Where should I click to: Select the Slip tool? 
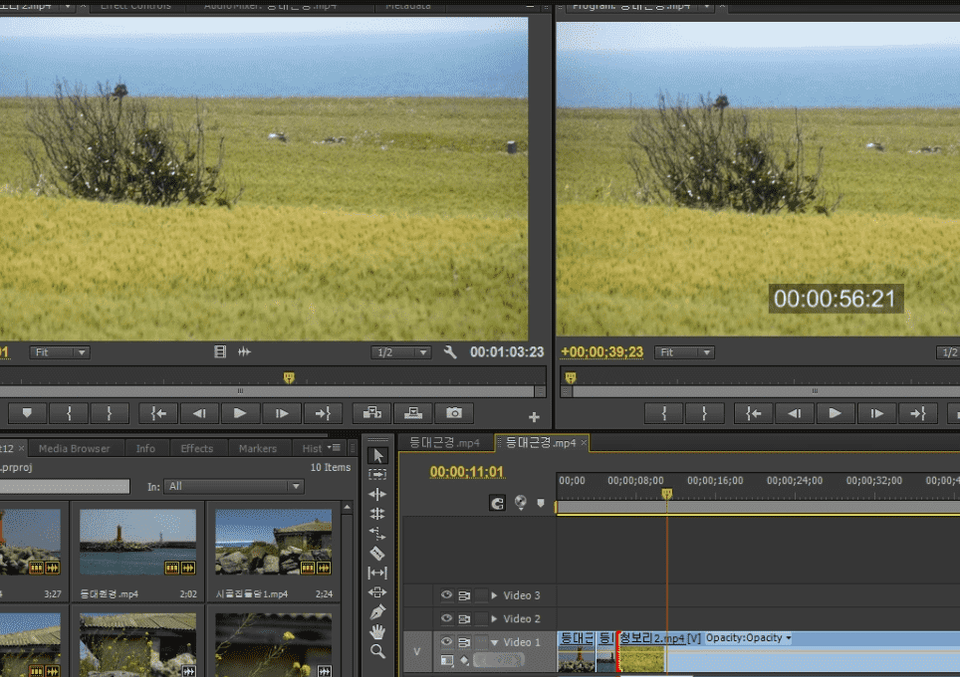click(378, 573)
